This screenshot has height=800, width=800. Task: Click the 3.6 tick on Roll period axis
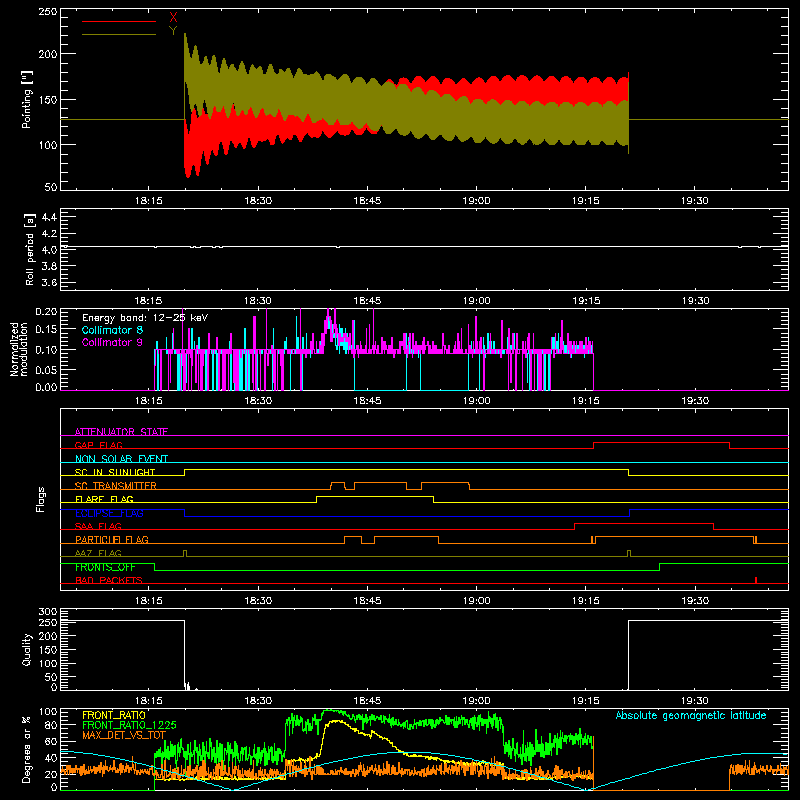point(48,282)
